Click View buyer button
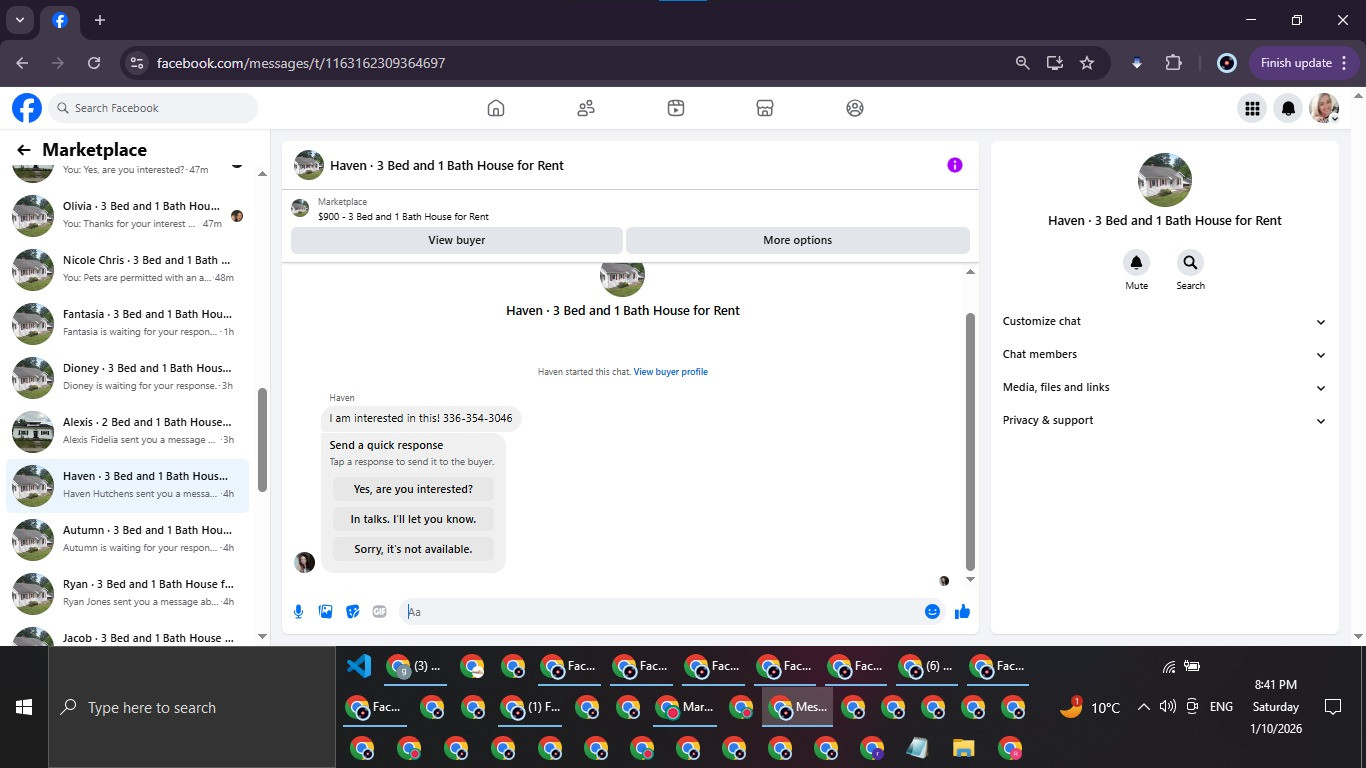The width and height of the screenshot is (1366, 768). [456, 240]
